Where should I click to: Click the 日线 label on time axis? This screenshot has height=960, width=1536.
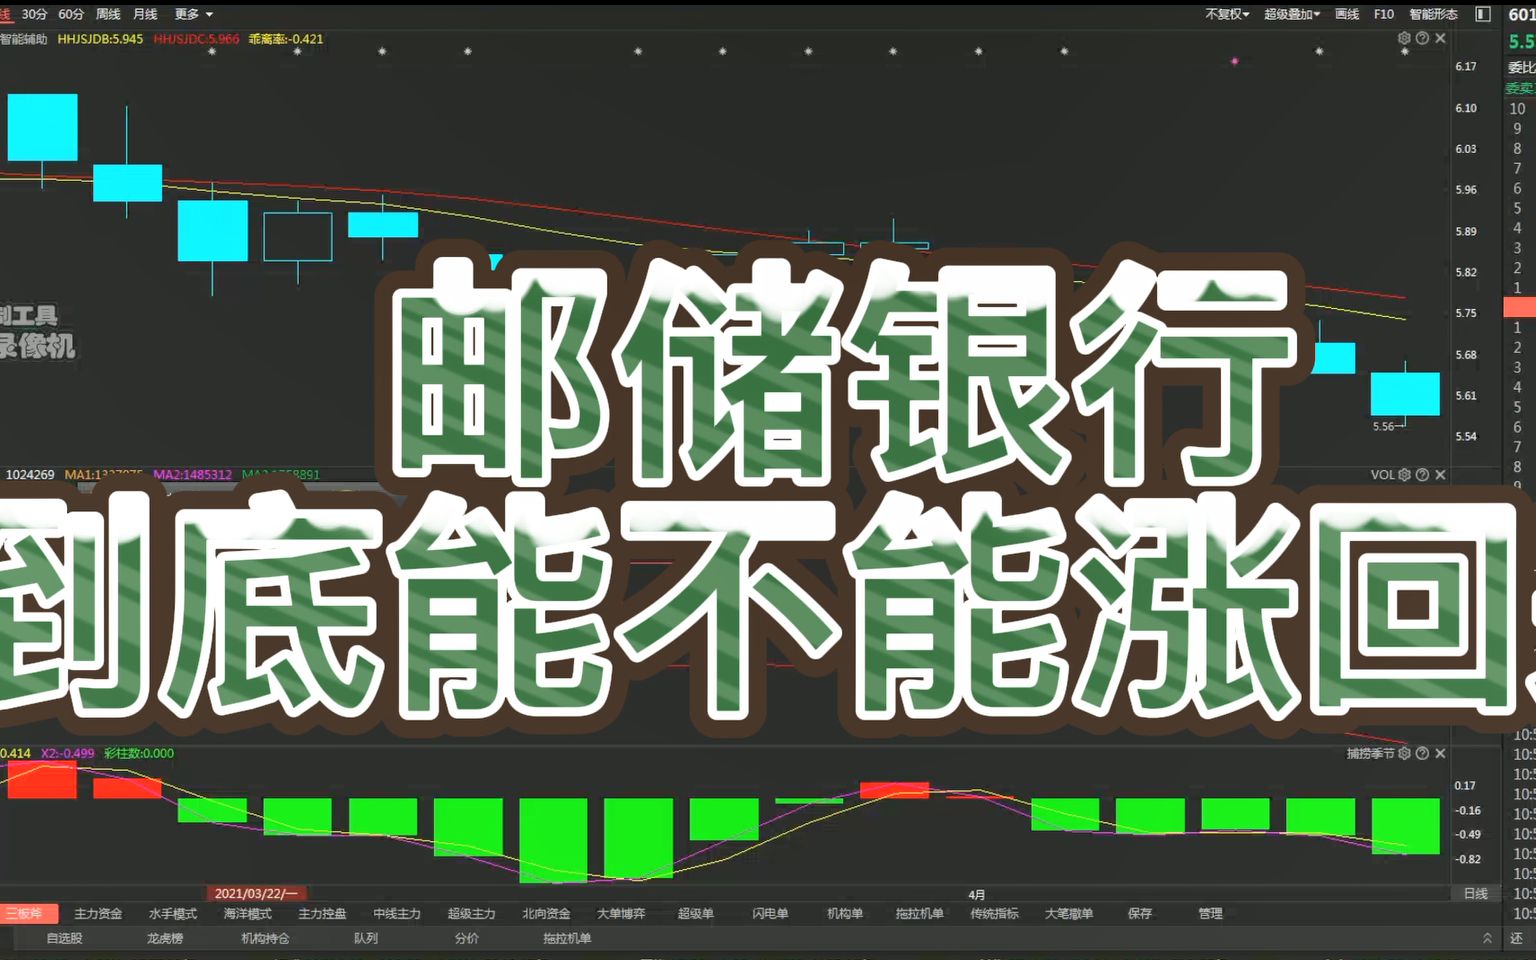click(1476, 893)
